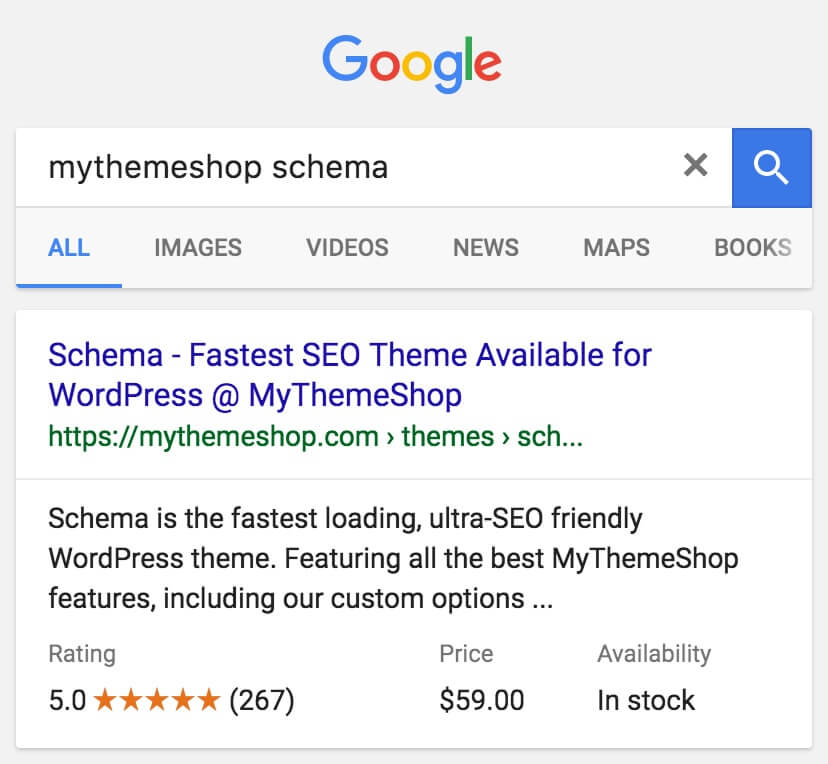Open the BOOKS tab
This screenshot has height=764, width=828.
pos(753,248)
